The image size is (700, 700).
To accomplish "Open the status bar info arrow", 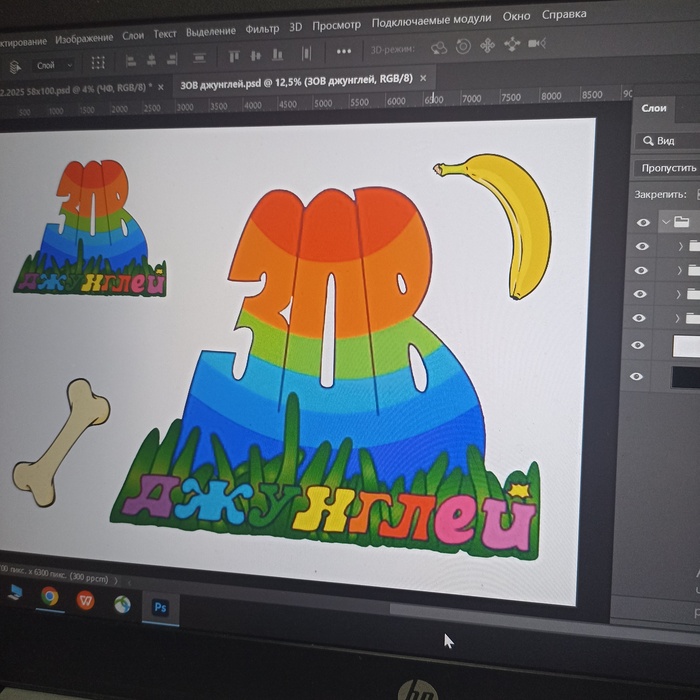I will coord(116,581).
